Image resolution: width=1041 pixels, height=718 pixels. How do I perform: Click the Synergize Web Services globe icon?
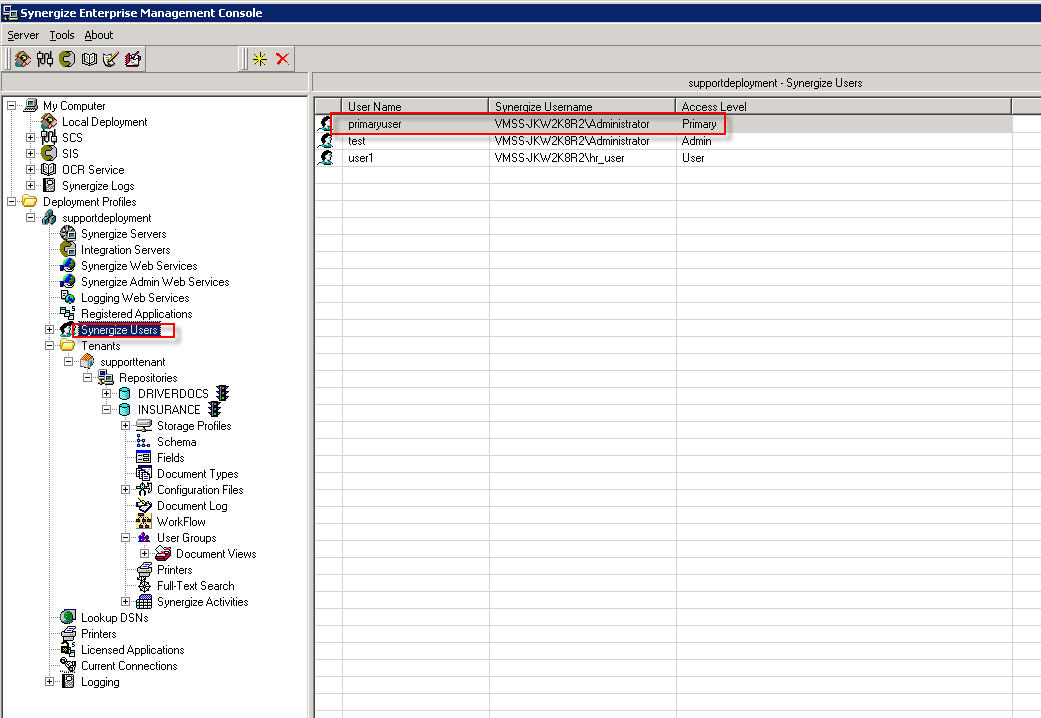tap(68, 265)
